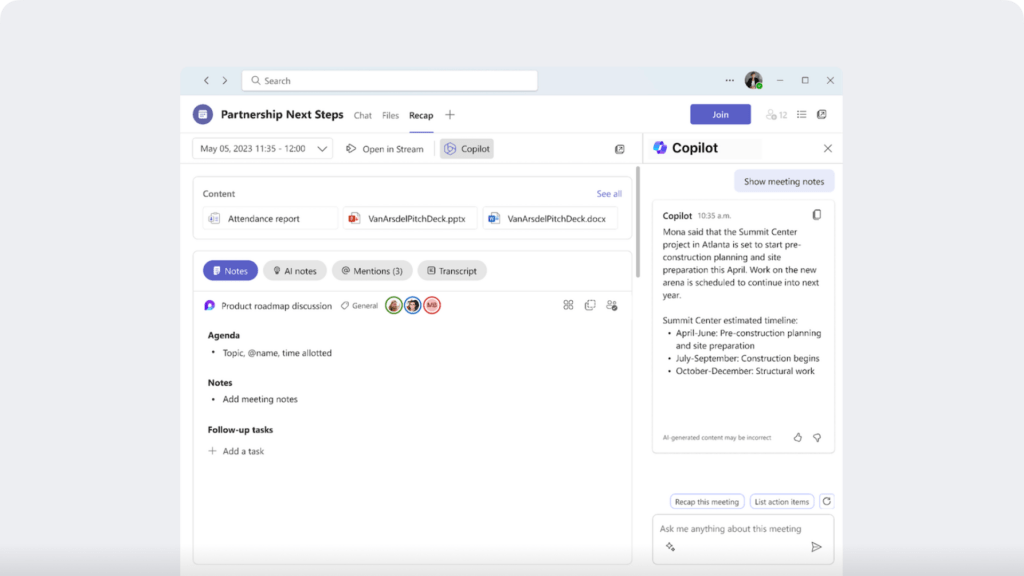Click the copy page icon beside grid view
The width and height of the screenshot is (1024, 576).
590,305
